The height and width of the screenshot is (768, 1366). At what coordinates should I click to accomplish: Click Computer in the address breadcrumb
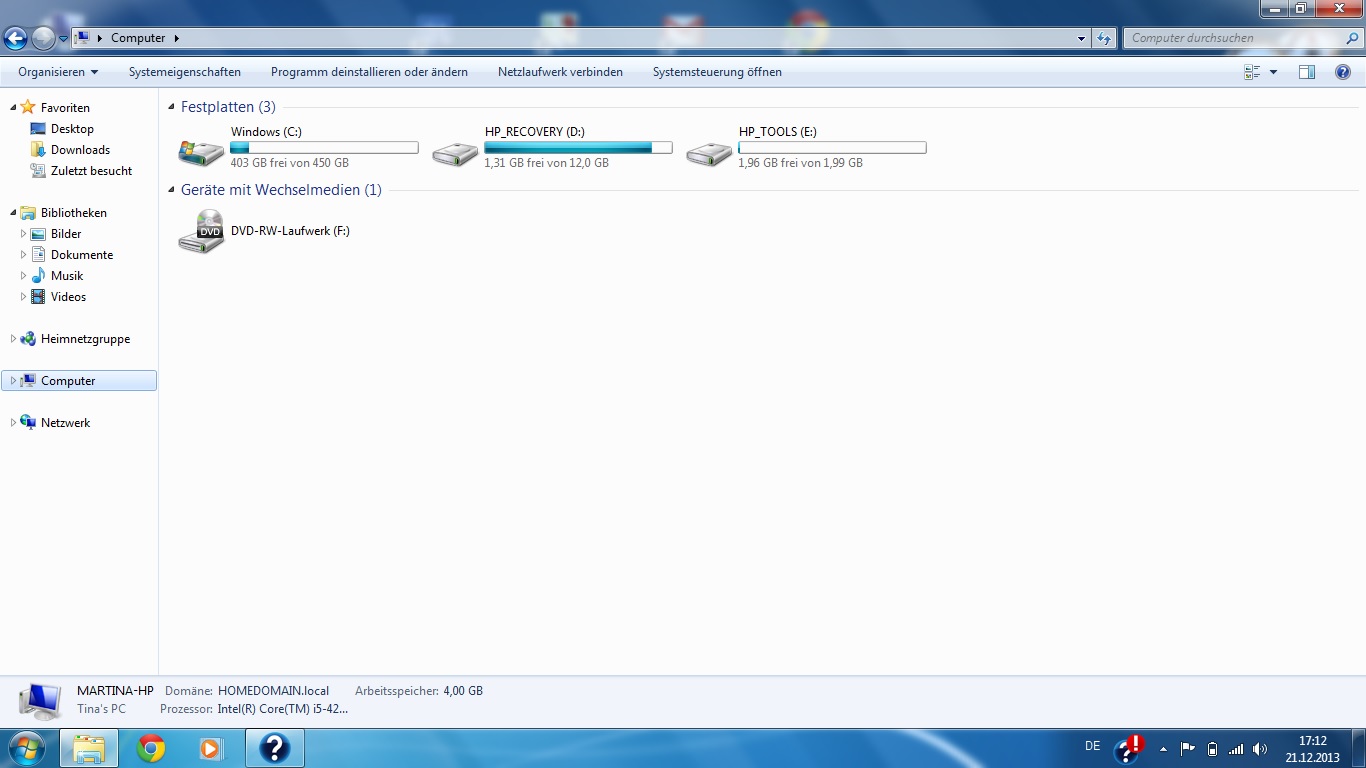[138, 38]
